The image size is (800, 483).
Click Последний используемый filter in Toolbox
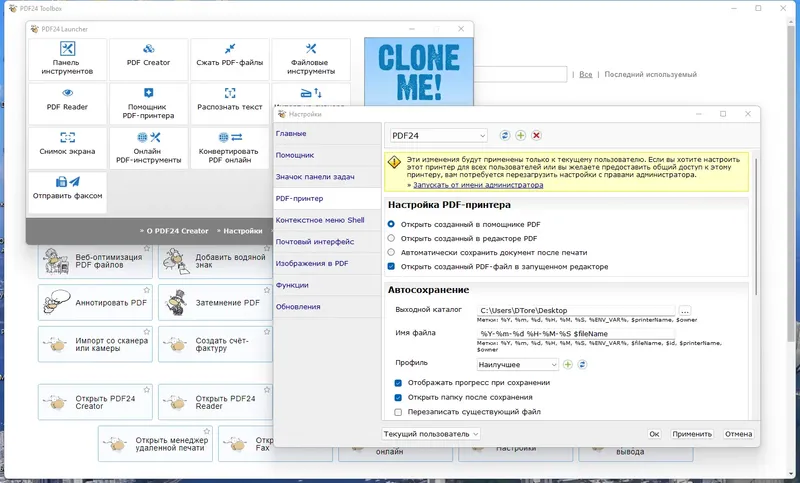pyautogui.click(x=651, y=74)
